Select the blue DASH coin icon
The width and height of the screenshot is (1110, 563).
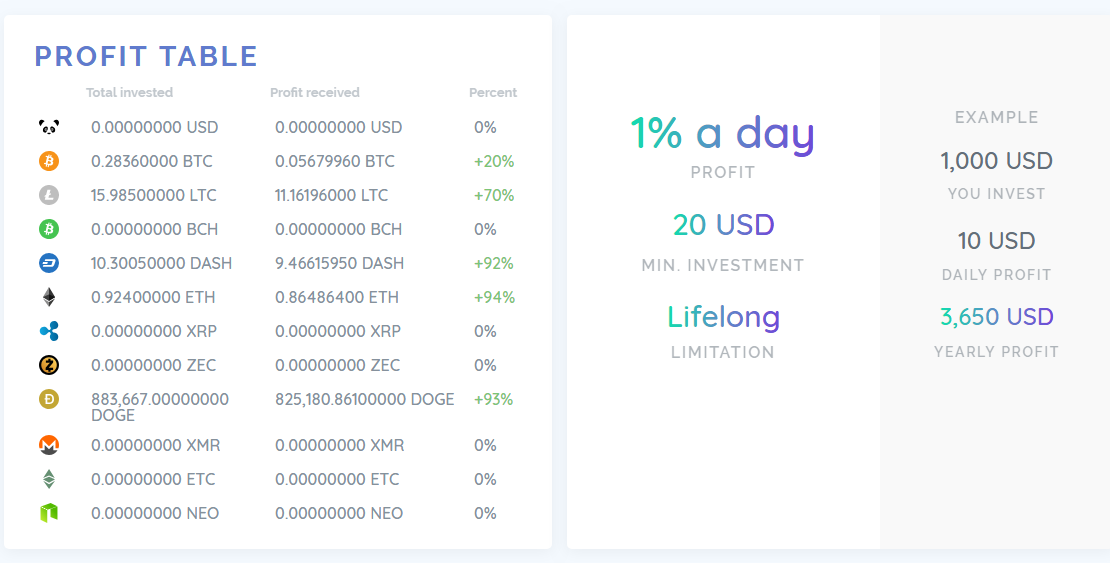(49, 263)
